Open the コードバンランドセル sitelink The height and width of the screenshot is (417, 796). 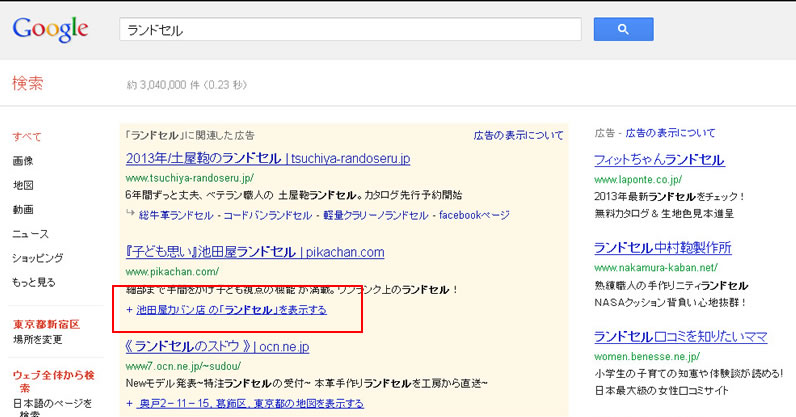coord(268,215)
